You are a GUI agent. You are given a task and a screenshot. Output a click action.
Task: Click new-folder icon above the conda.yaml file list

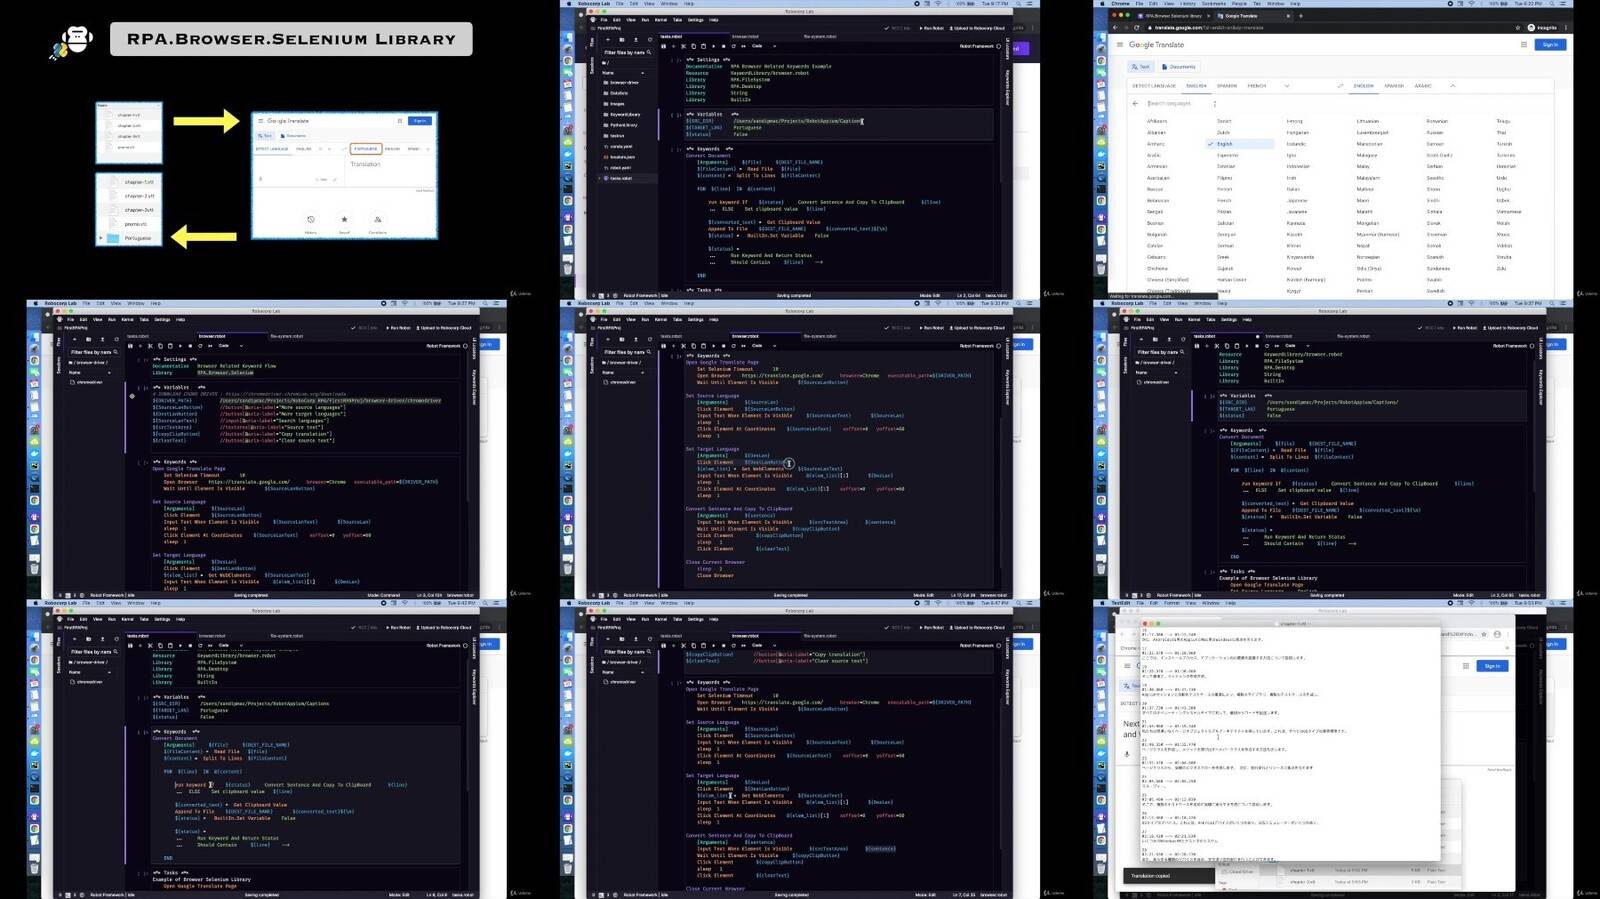622,40
